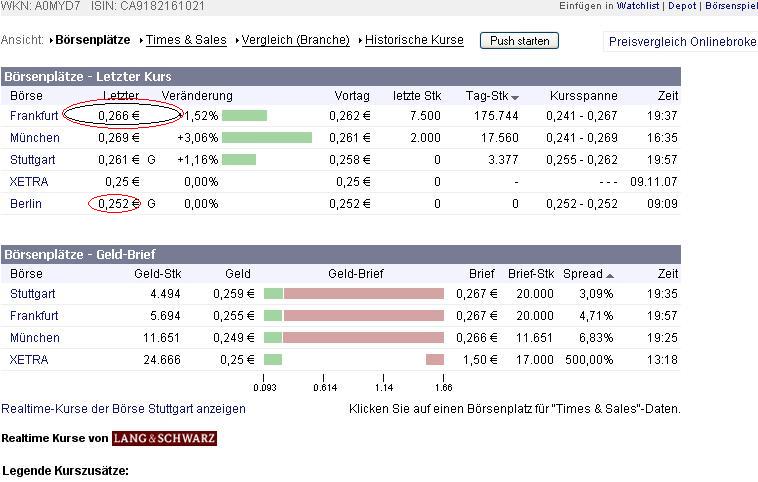
Task: Select XETRA date 09.11.07
Action: pyautogui.click(x=654, y=182)
